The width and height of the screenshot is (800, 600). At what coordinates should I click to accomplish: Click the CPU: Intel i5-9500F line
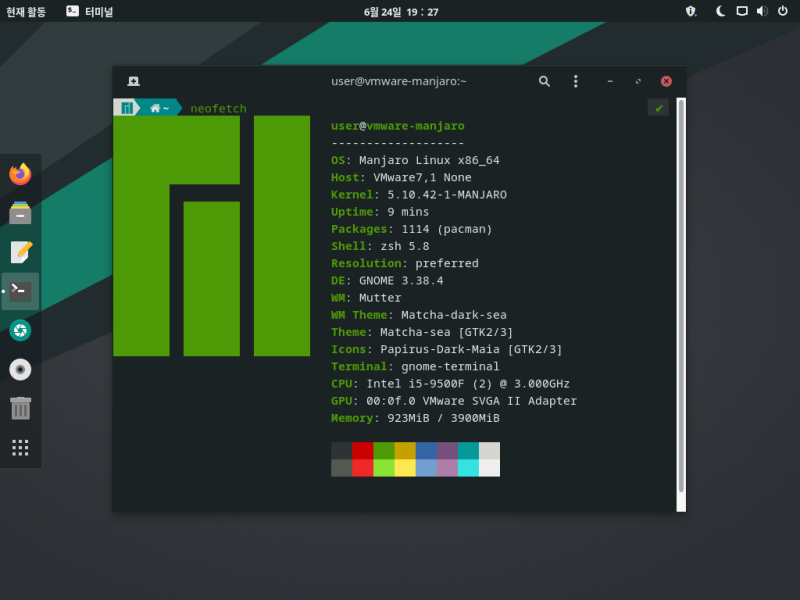[x=451, y=384]
